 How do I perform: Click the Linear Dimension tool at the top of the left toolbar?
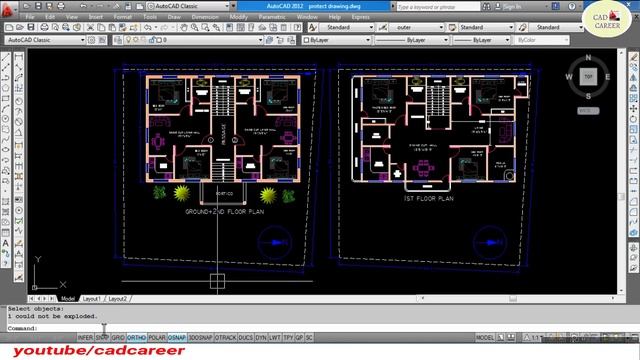pos(19,57)
